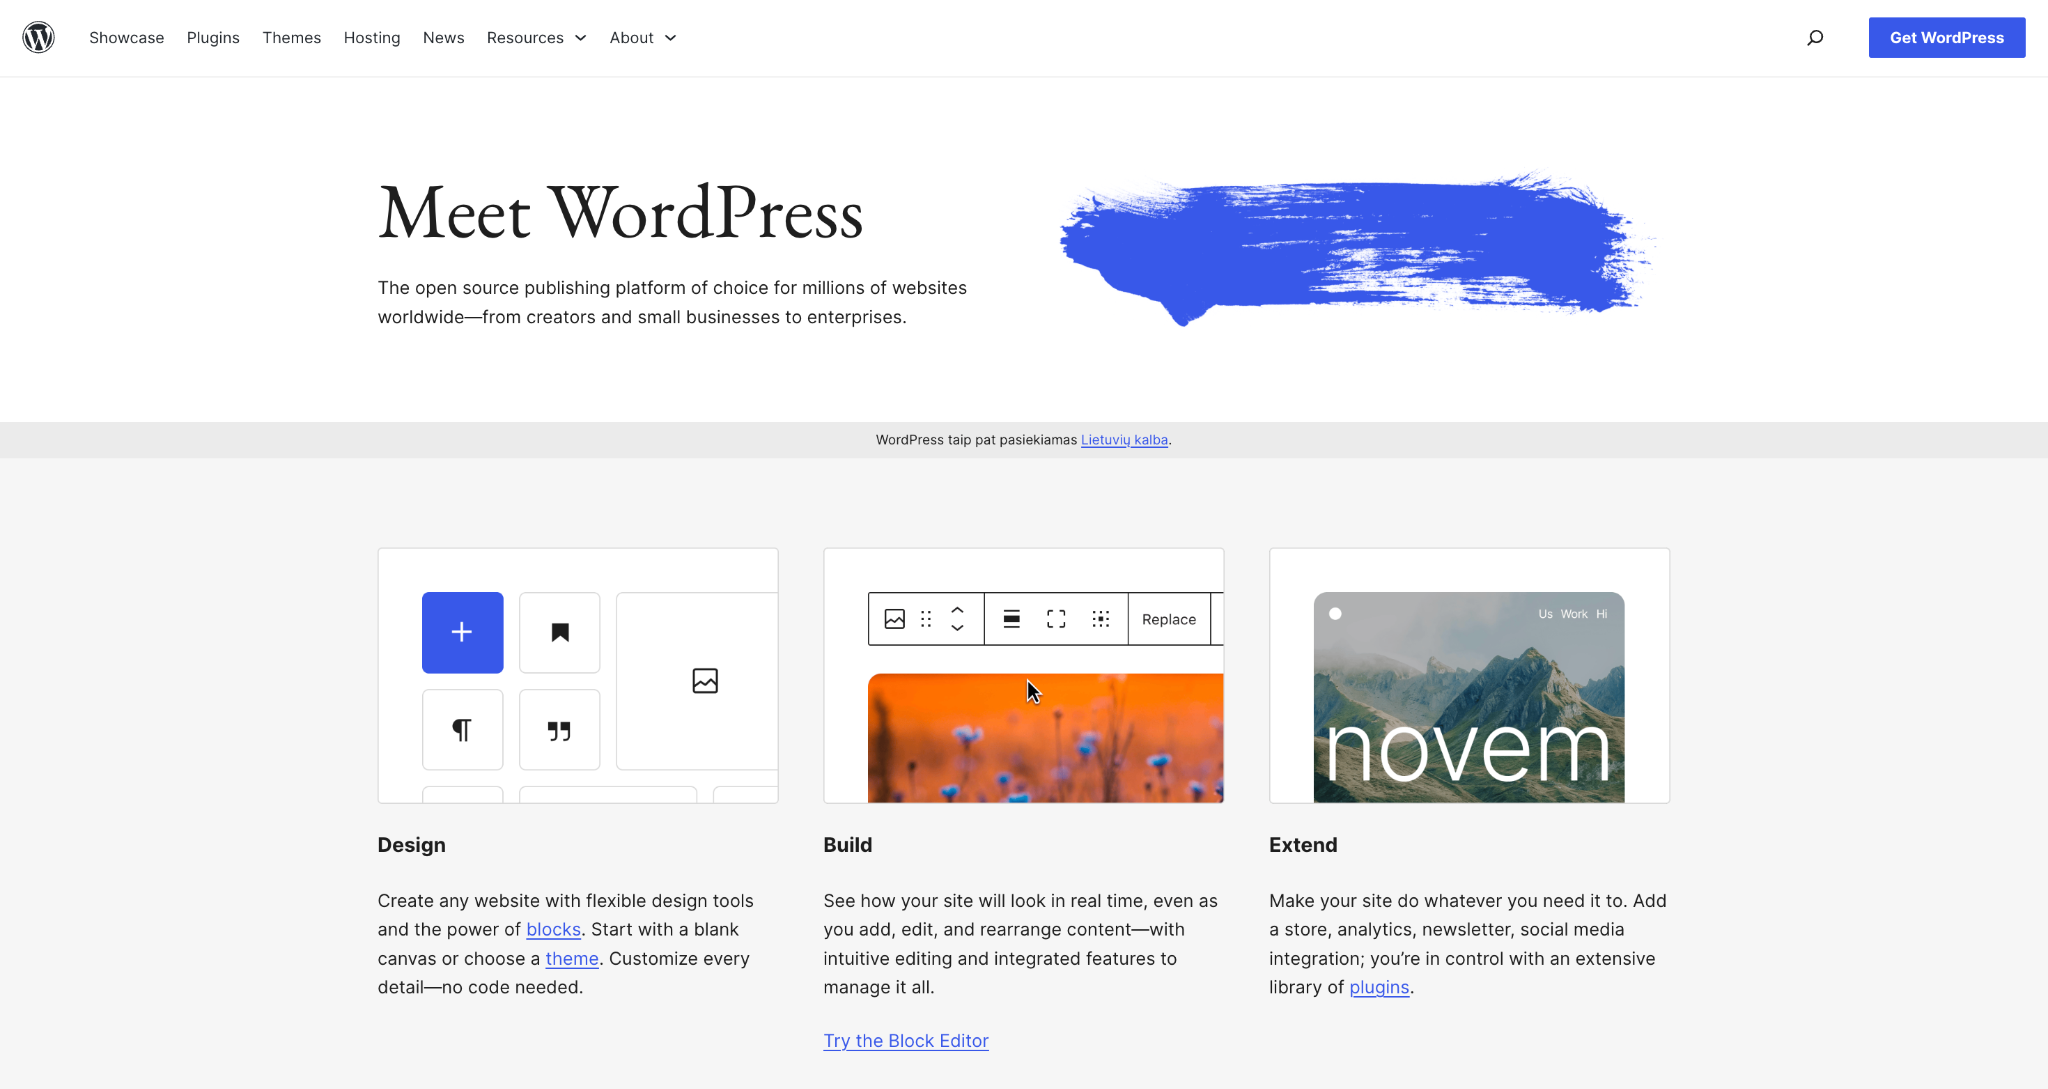The image size is (2048, 1089).
Task: Select the paragraph pilcrow block icon
Action: point(462,730)
